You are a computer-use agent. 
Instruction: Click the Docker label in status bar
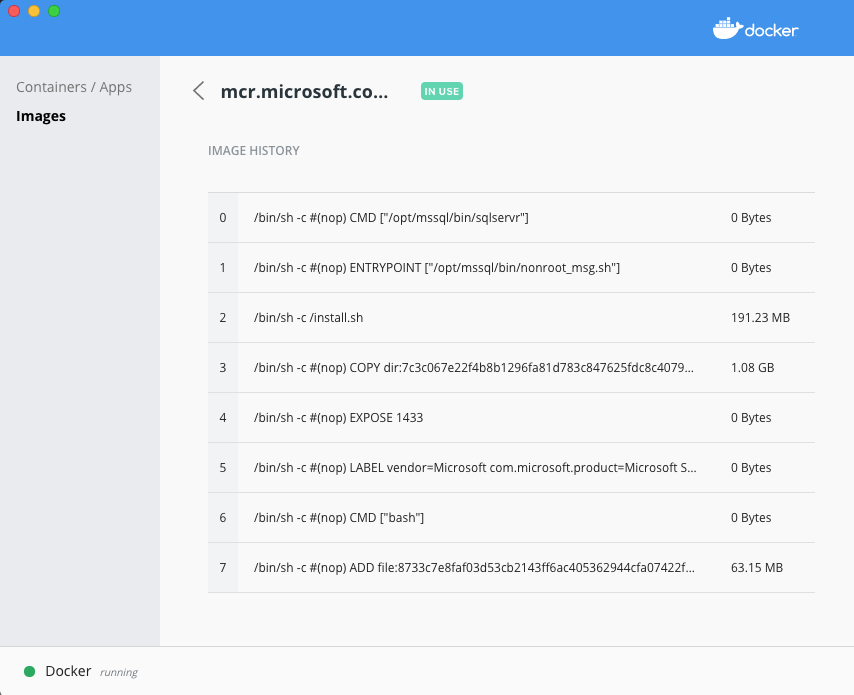(68, 671)
